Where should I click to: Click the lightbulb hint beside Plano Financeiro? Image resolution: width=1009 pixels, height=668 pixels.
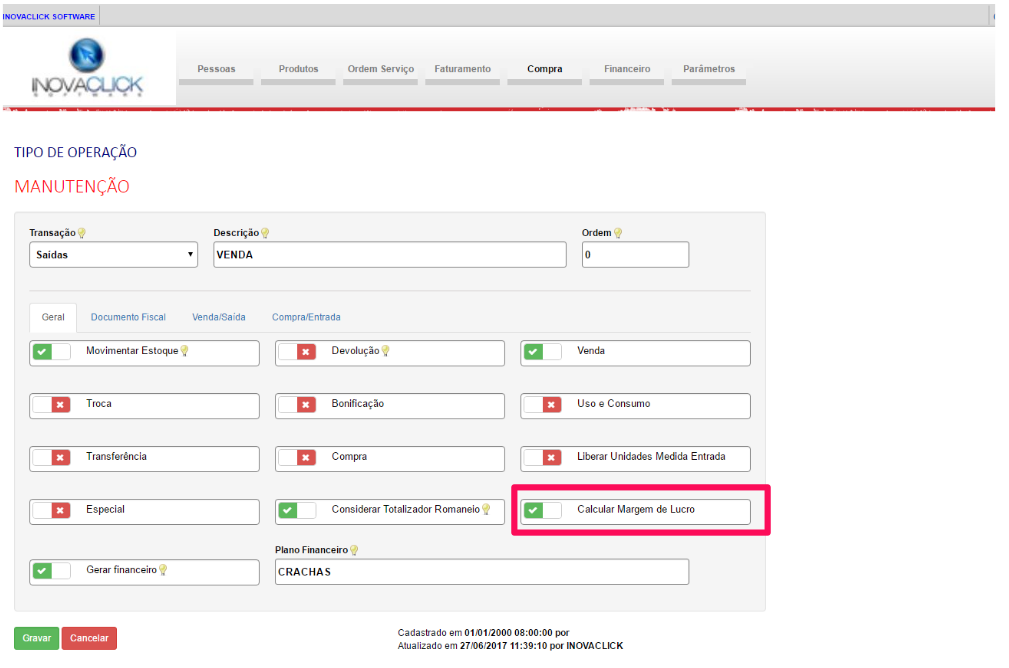tap(353, 550)
